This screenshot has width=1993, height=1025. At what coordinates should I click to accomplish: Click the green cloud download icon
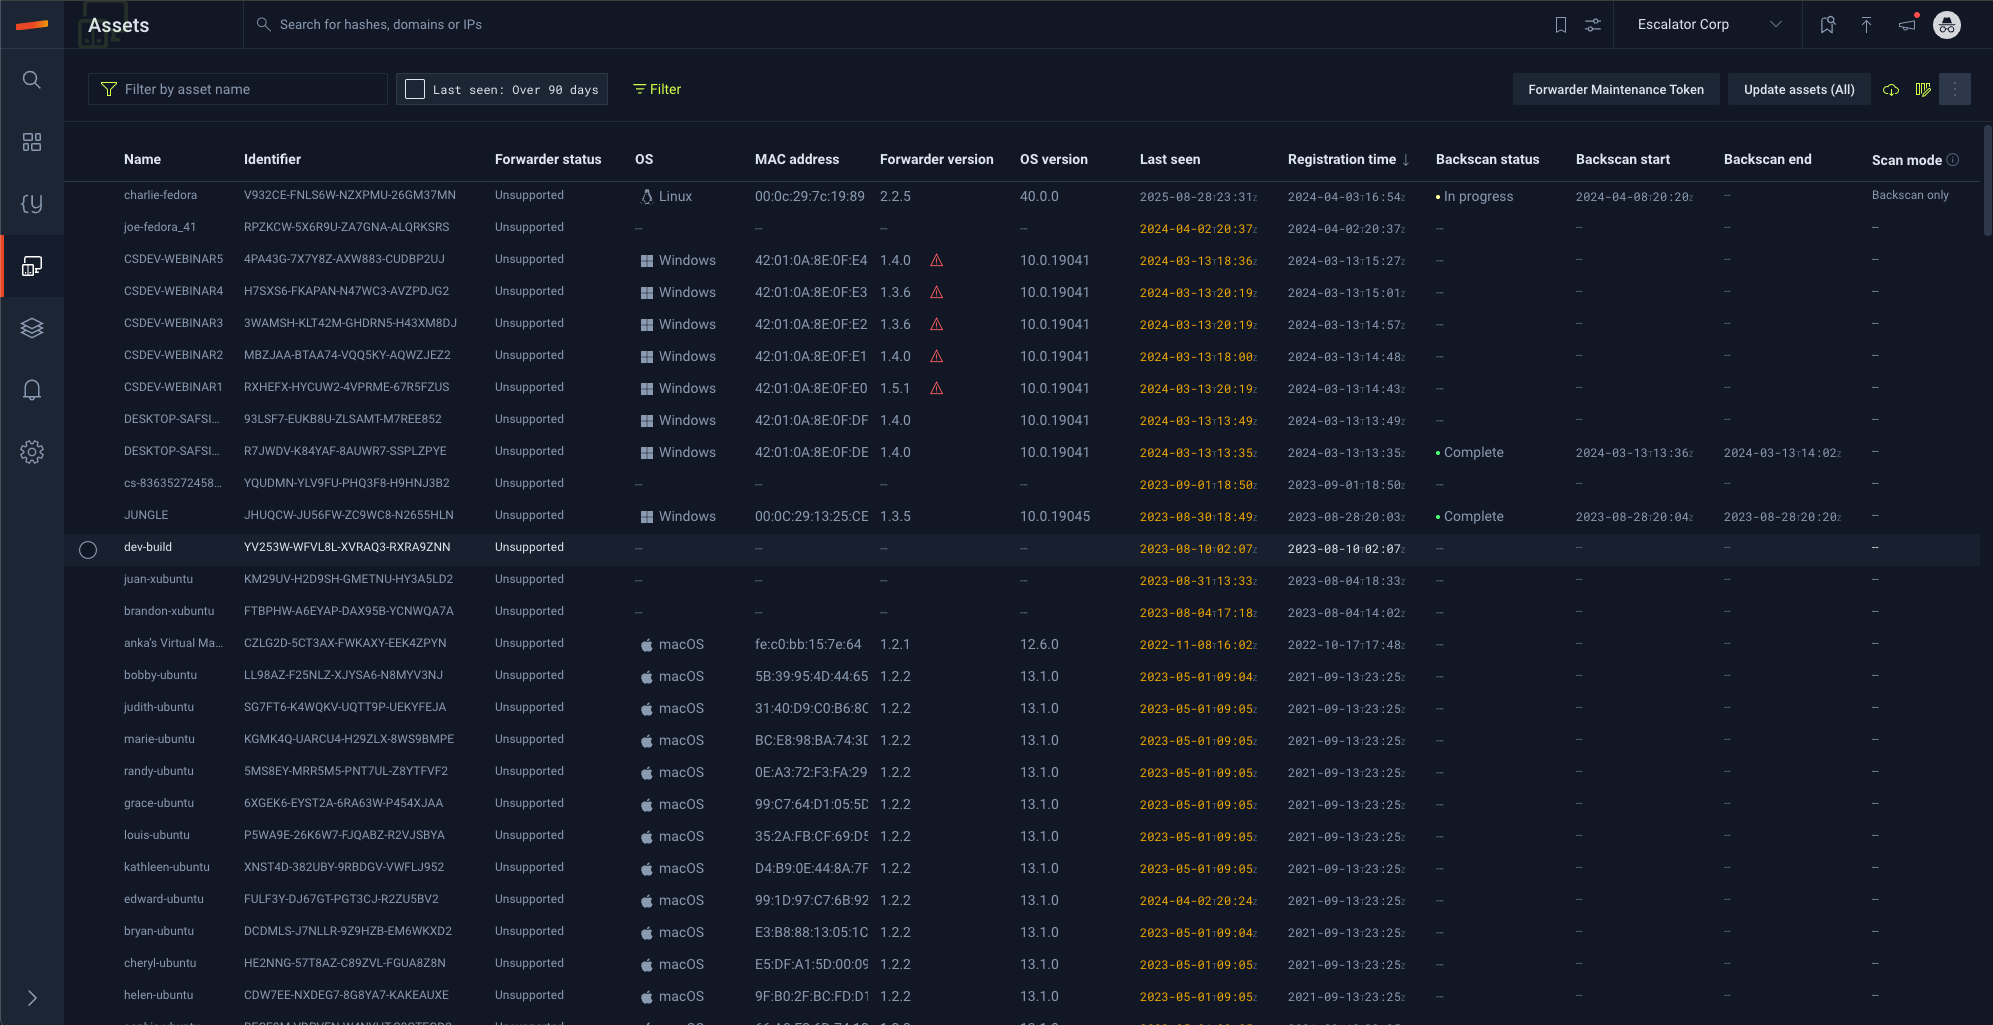[1890, 90]
